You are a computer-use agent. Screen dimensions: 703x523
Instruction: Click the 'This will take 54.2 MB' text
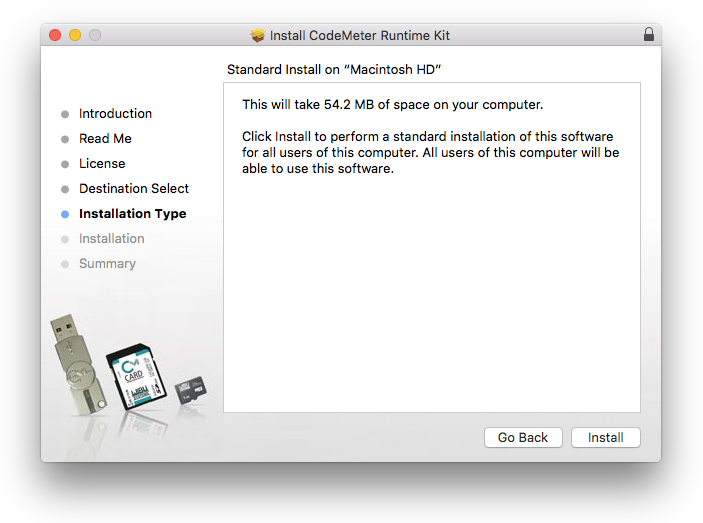coord(392,105)
